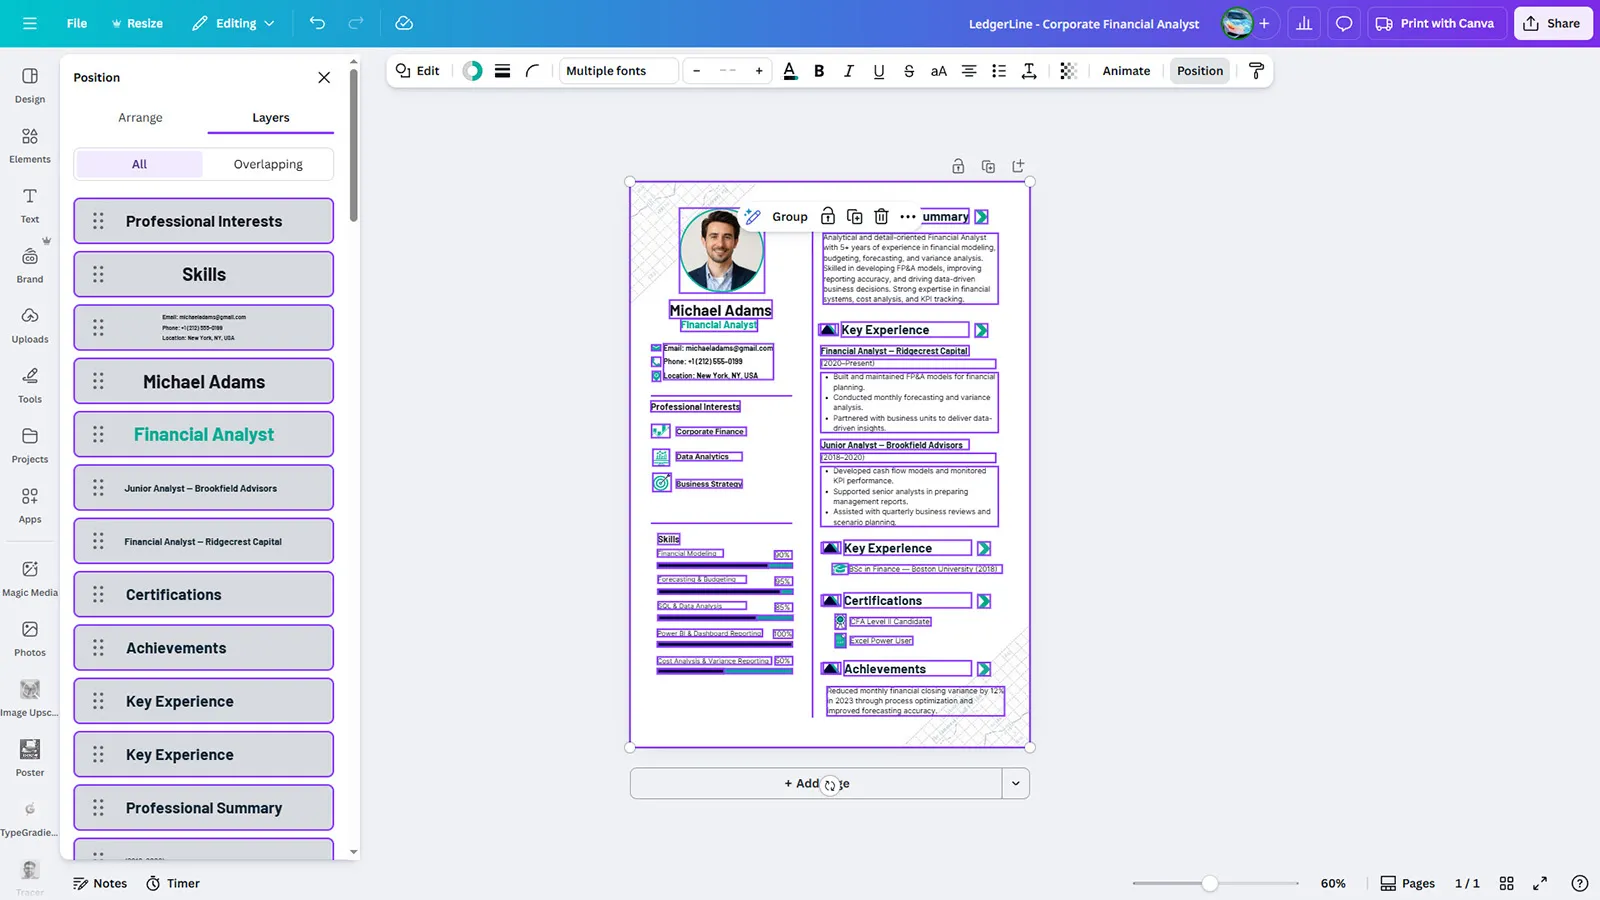This screenshot has height=900, width=1600.
Task: Open the Multiple fonts dropdown
Action: pos(618,71)
